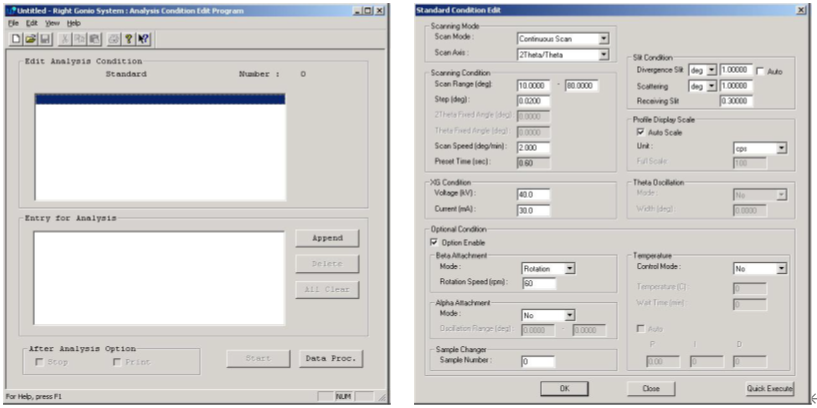Click the Scan Speed input field
Viewport: 817px width, 408px height.
(x=535, y=146)
